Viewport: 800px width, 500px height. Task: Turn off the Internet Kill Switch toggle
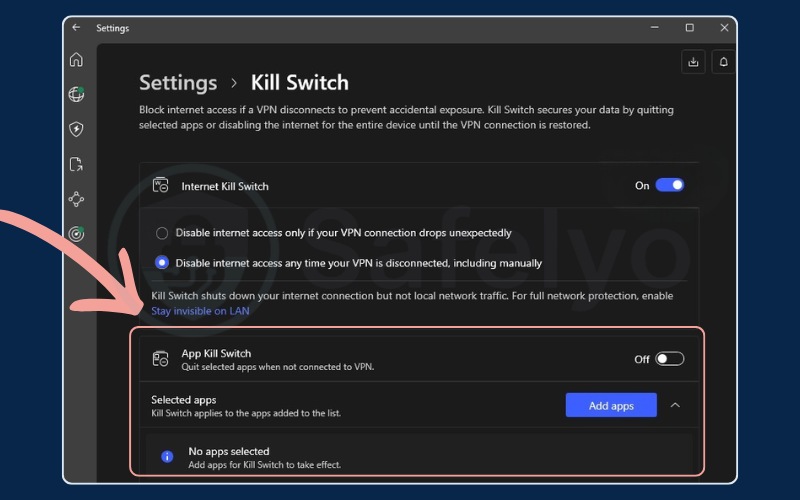pos(669,185)
